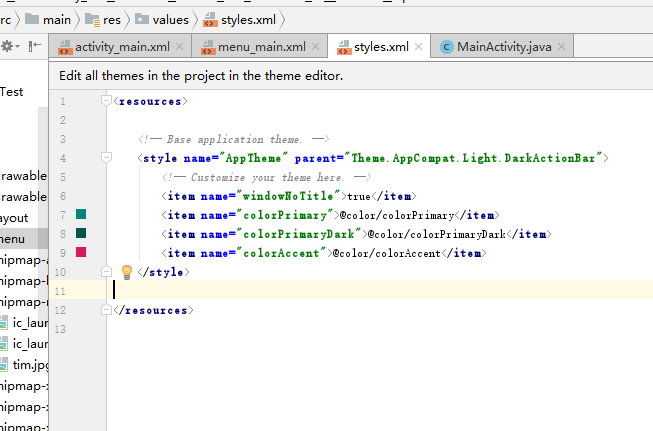Screen dimensions: 653x431
Task: Click the theme editor link text
Action: pyautogui.click(x=201, y=76)
